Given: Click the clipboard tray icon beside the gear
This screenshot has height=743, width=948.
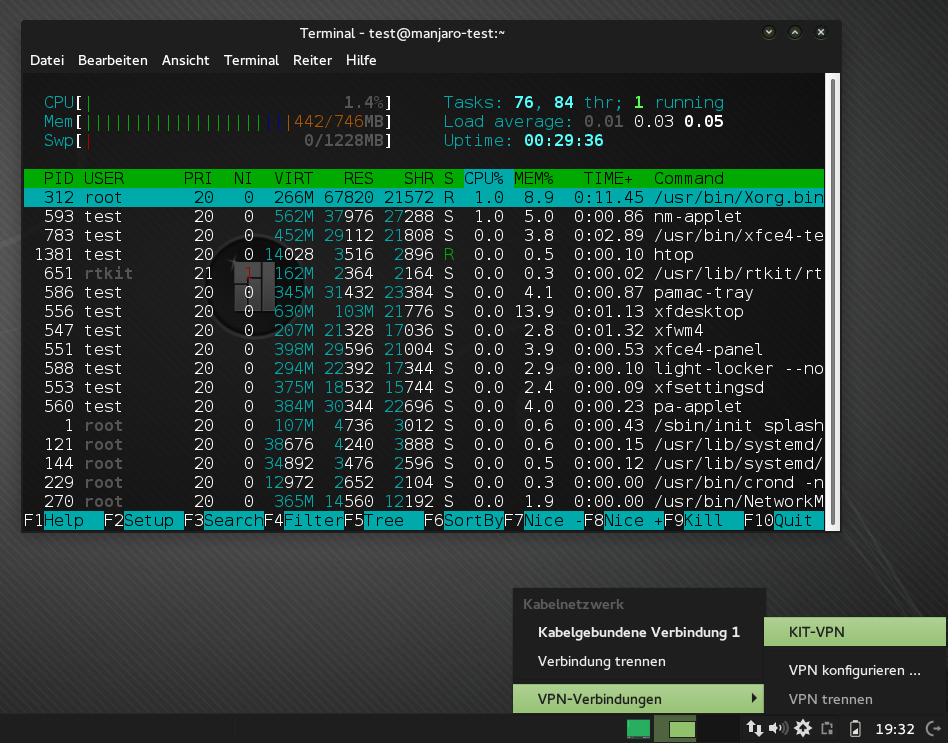Looking at the screenshot, I should click(x=828, y=728).
